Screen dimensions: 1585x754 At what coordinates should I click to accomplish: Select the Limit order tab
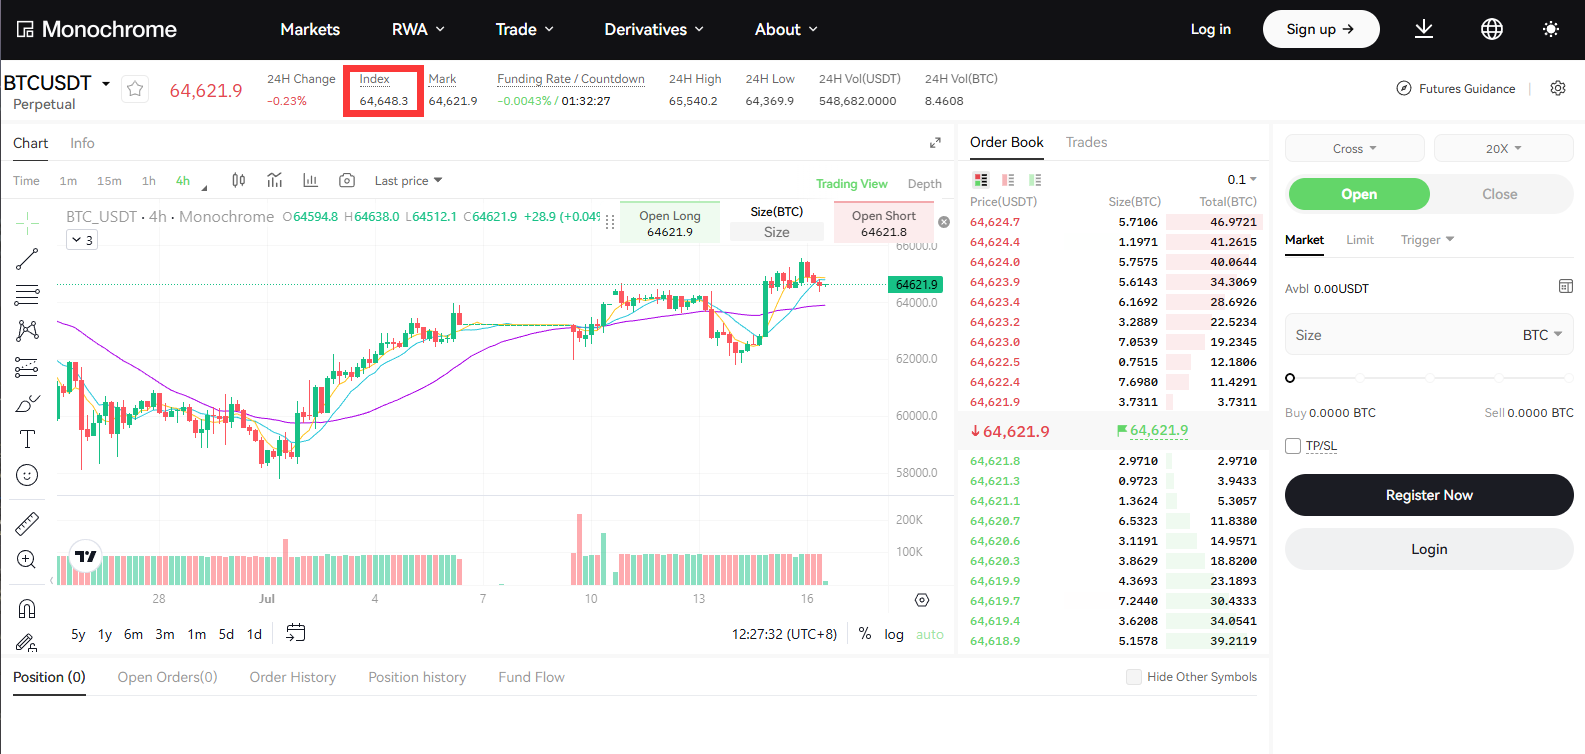point(1360,240)
